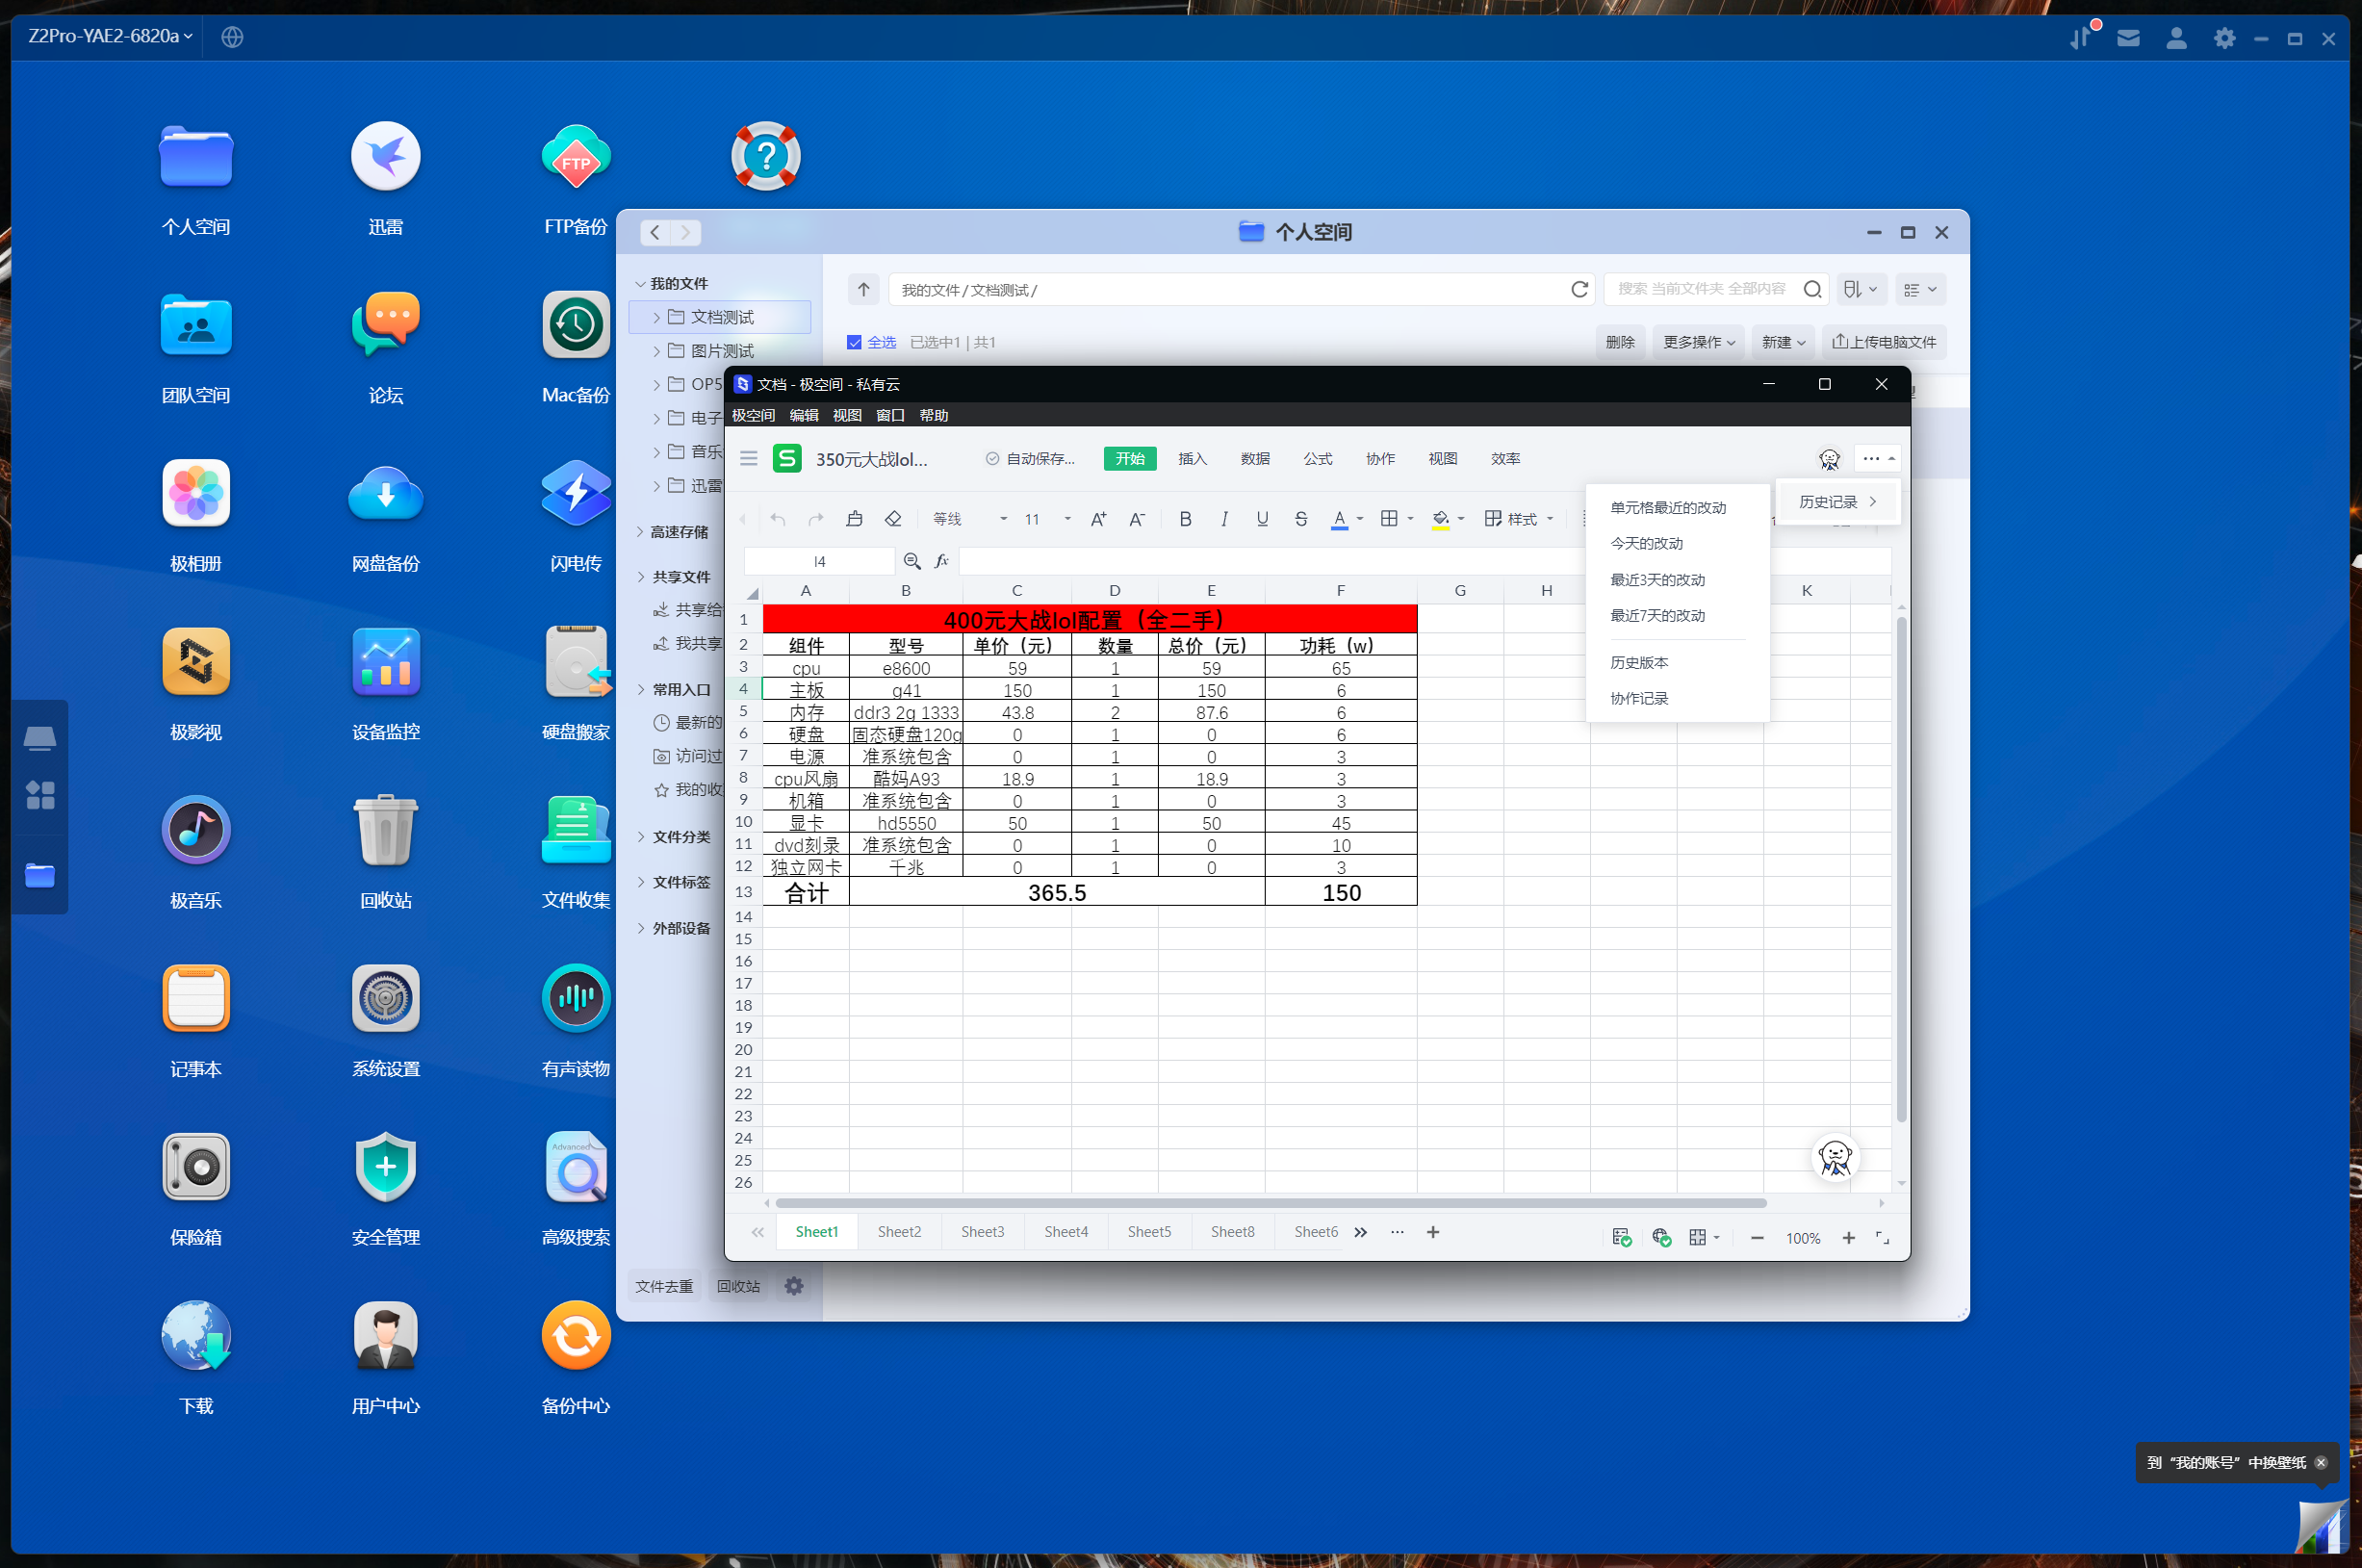
Task: Add a new sheet with the plus icon
Action: click(x=1432, y=1232)
